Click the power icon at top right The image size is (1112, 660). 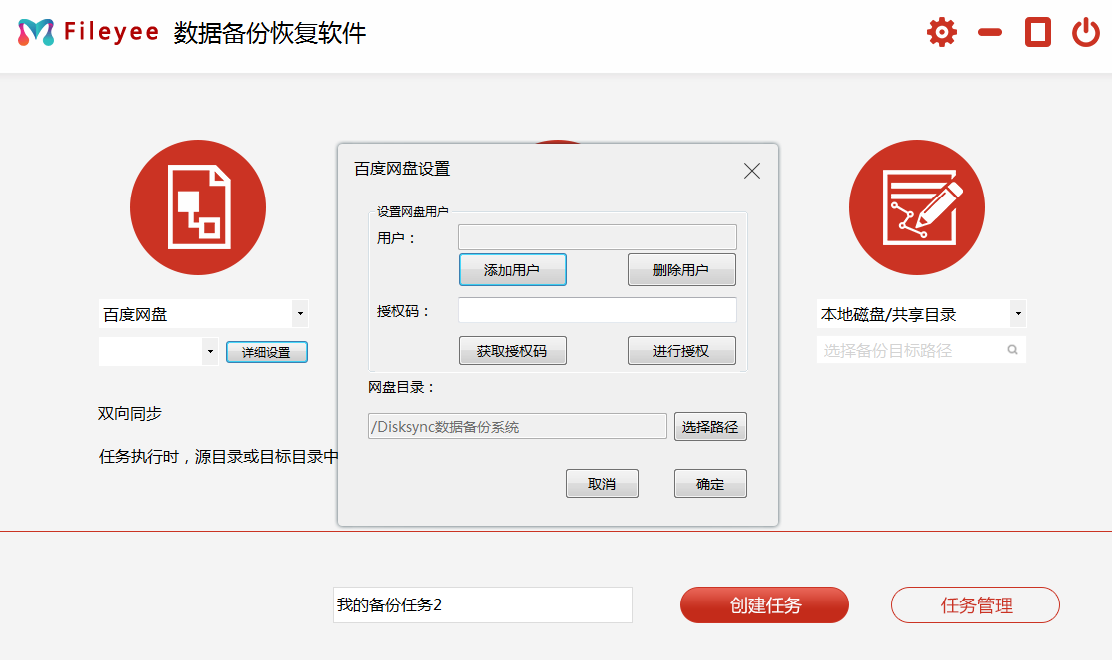pyautogui.click(x=1086, y=31)
